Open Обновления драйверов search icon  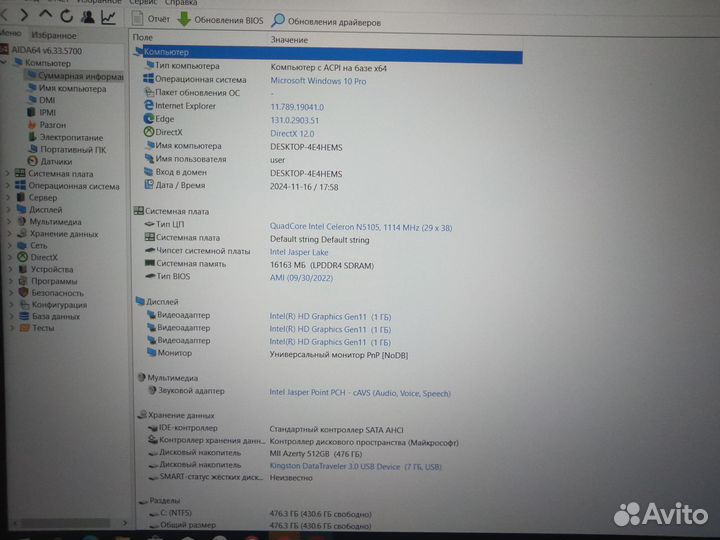coord(278,21)
